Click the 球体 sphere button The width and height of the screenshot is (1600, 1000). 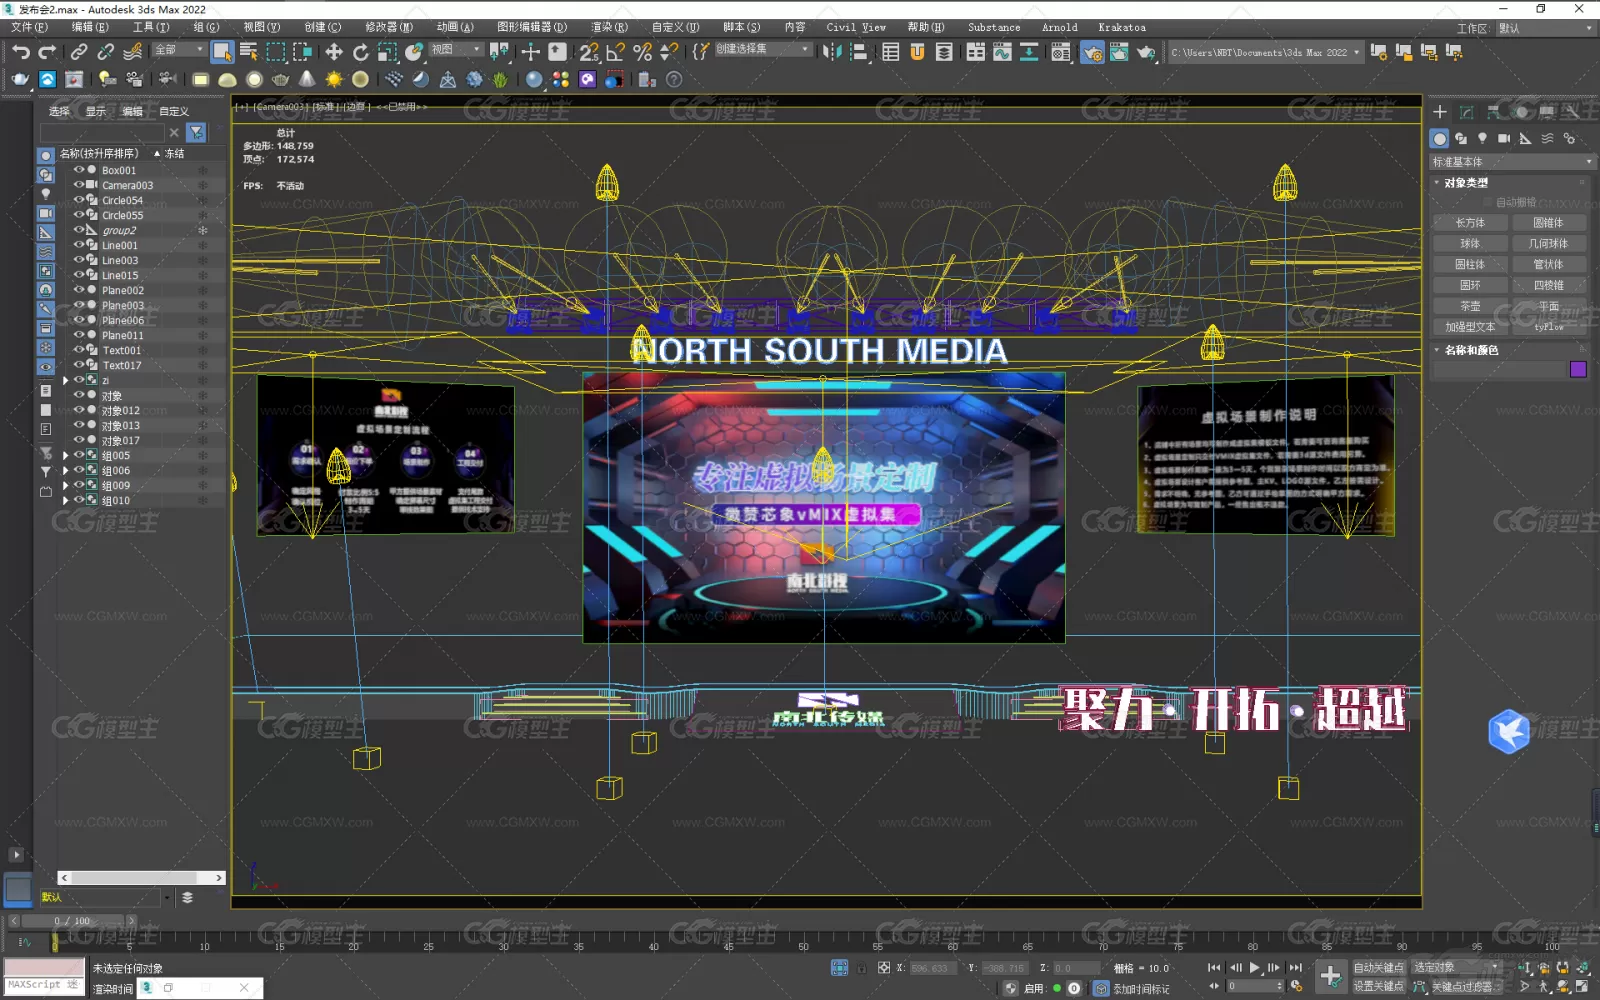coord(1470,244)
